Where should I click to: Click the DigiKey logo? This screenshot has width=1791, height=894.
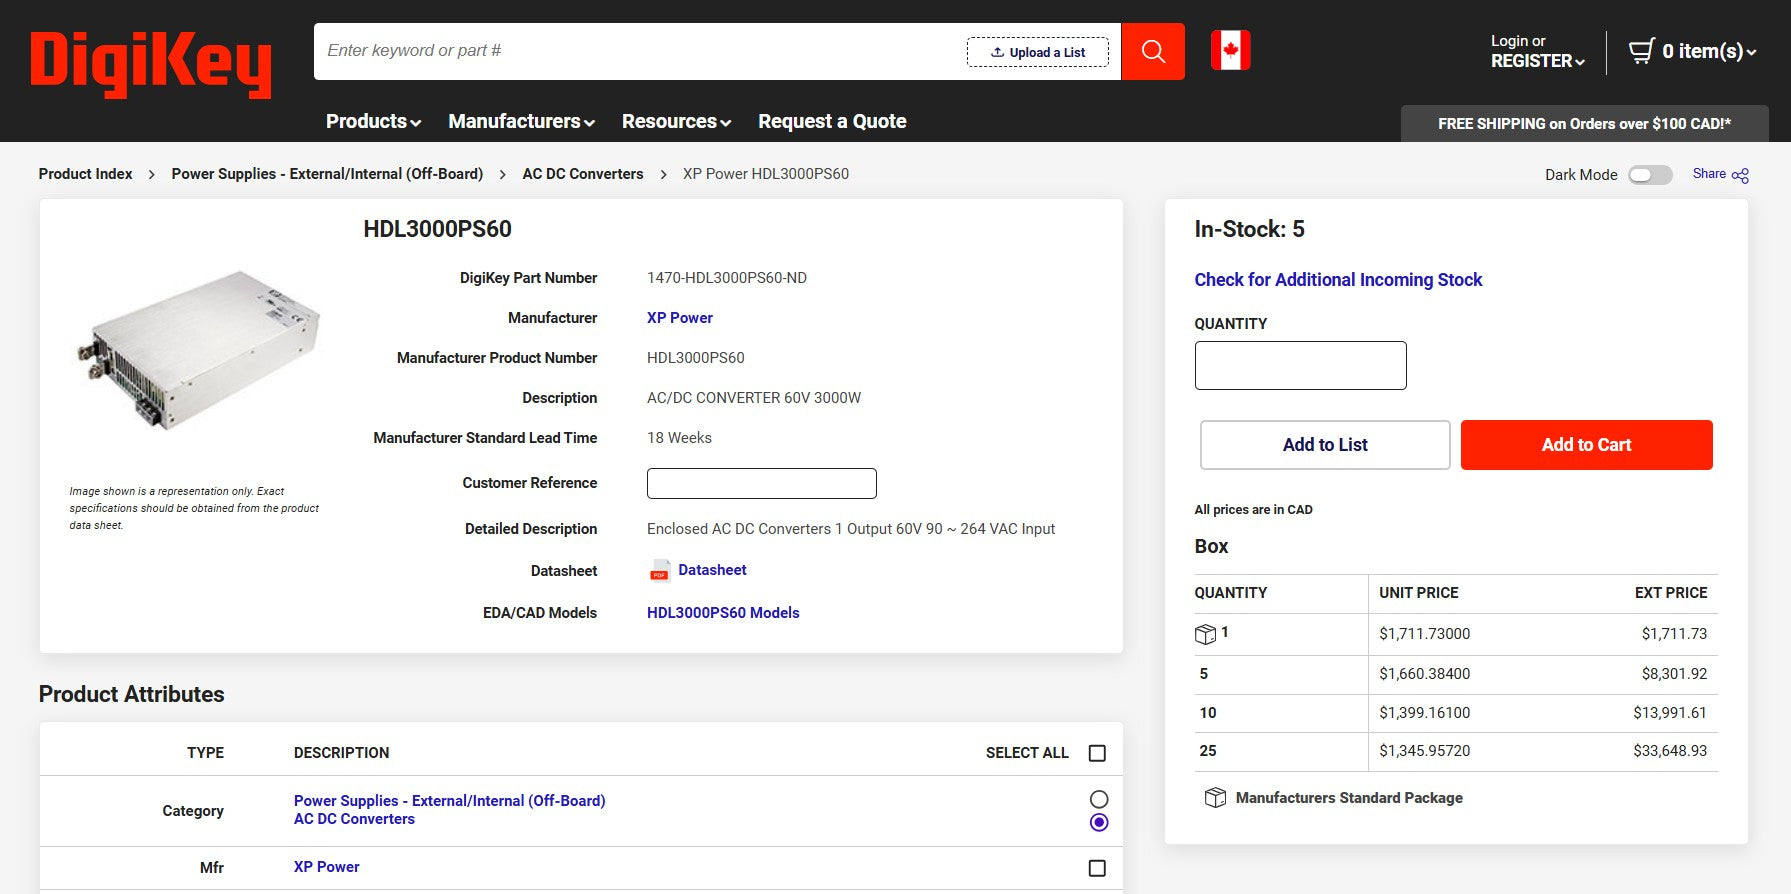click(151, 64)
